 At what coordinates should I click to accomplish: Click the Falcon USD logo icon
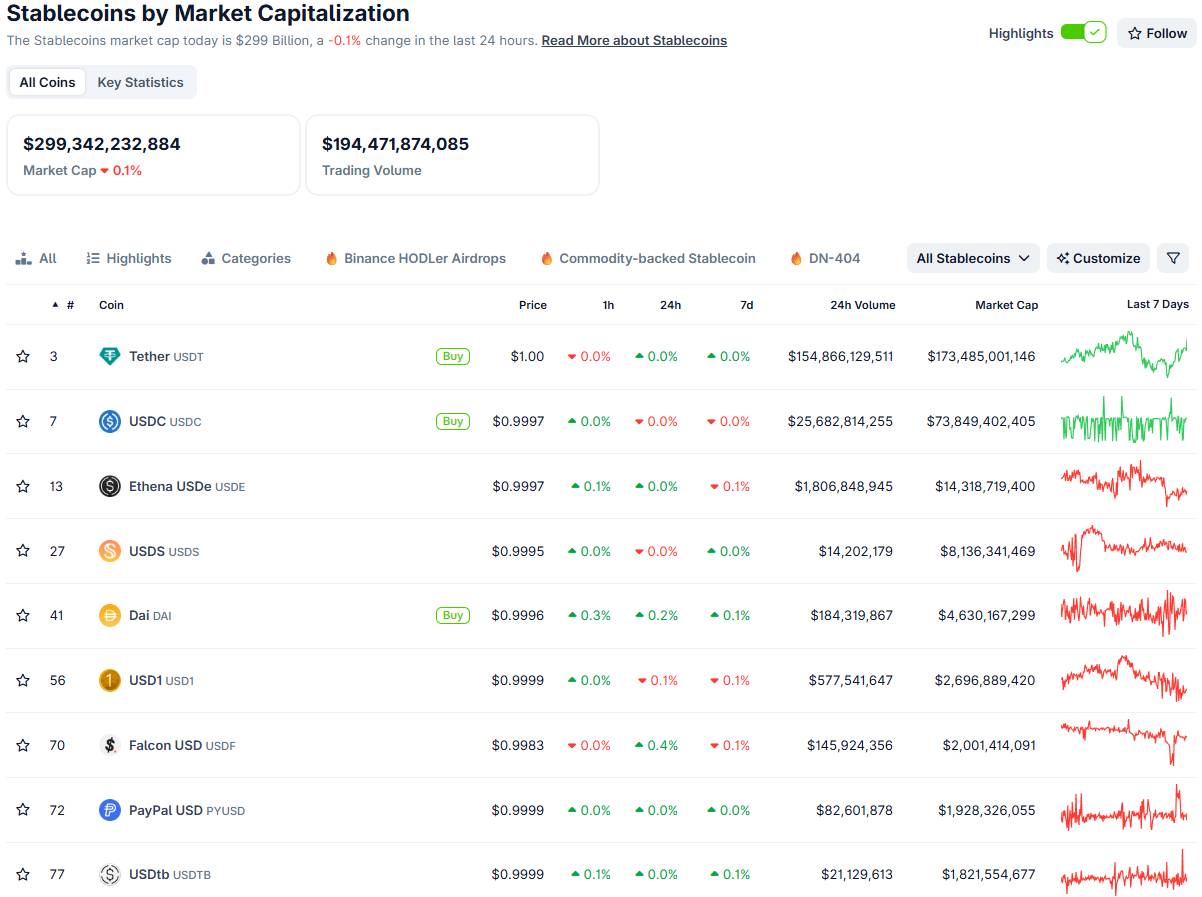coord(110,745)
